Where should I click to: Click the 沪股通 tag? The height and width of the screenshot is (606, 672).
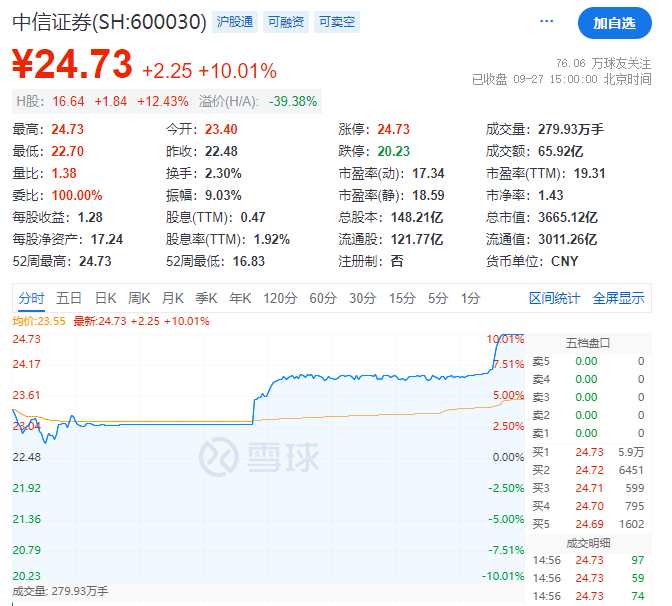pos(235,21)
